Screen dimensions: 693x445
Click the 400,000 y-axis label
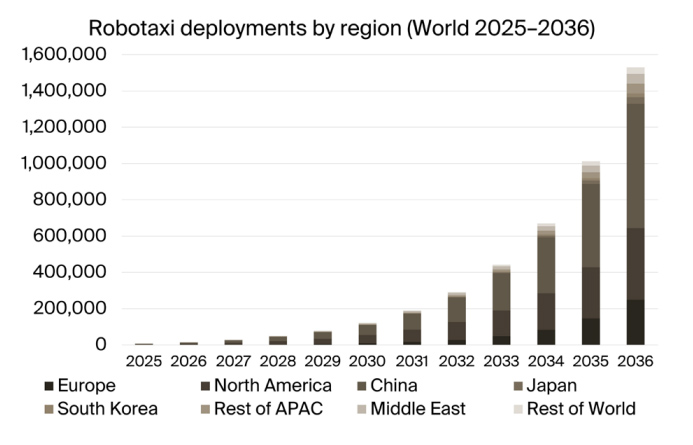70,272
